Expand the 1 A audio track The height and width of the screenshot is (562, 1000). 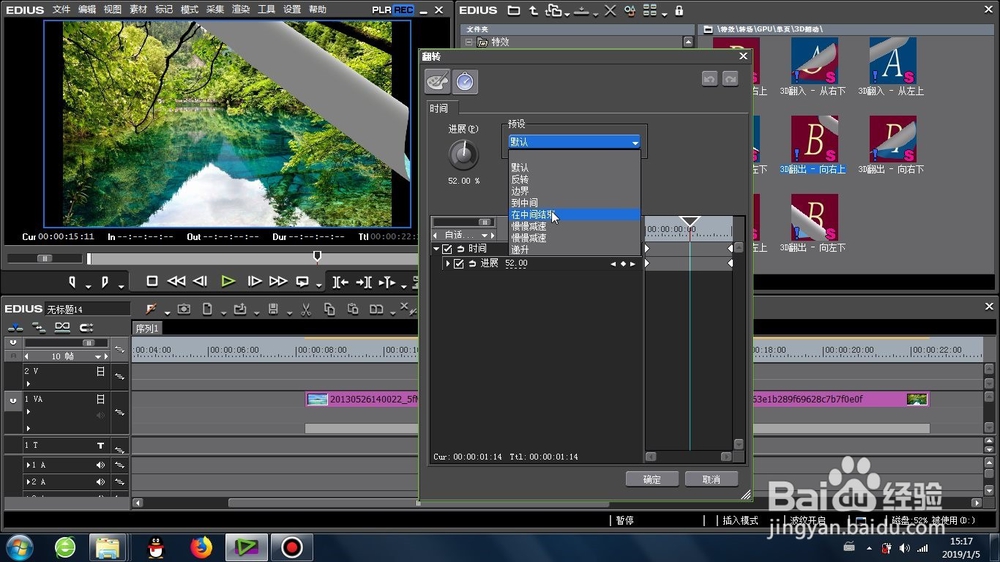(27, 465)
